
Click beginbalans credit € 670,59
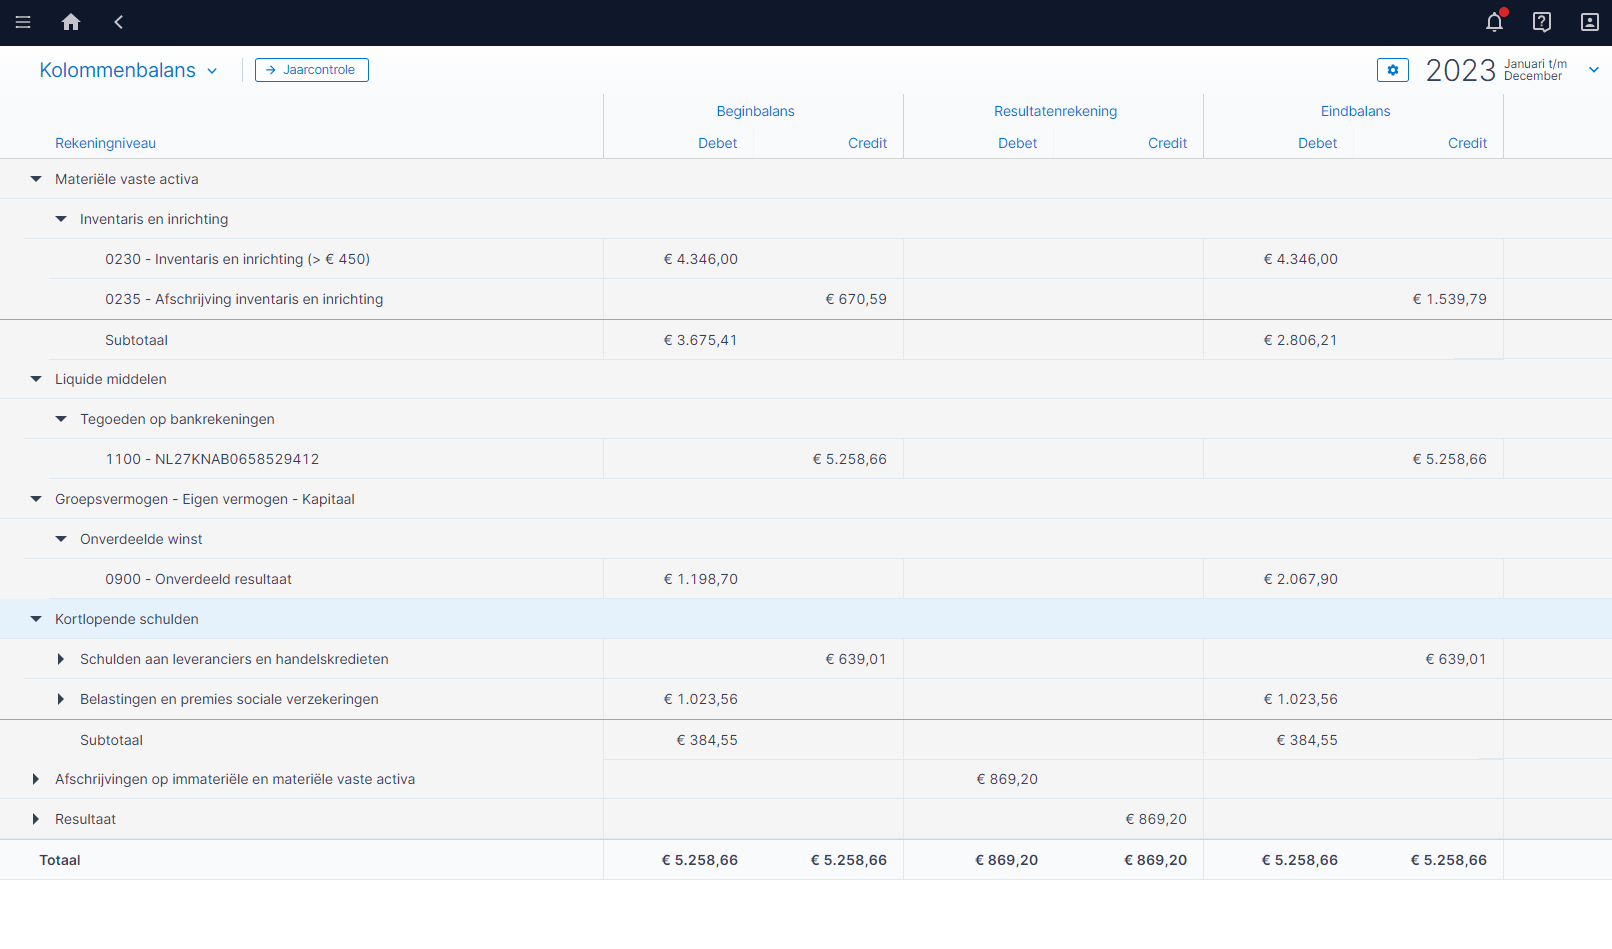(856, 299)
